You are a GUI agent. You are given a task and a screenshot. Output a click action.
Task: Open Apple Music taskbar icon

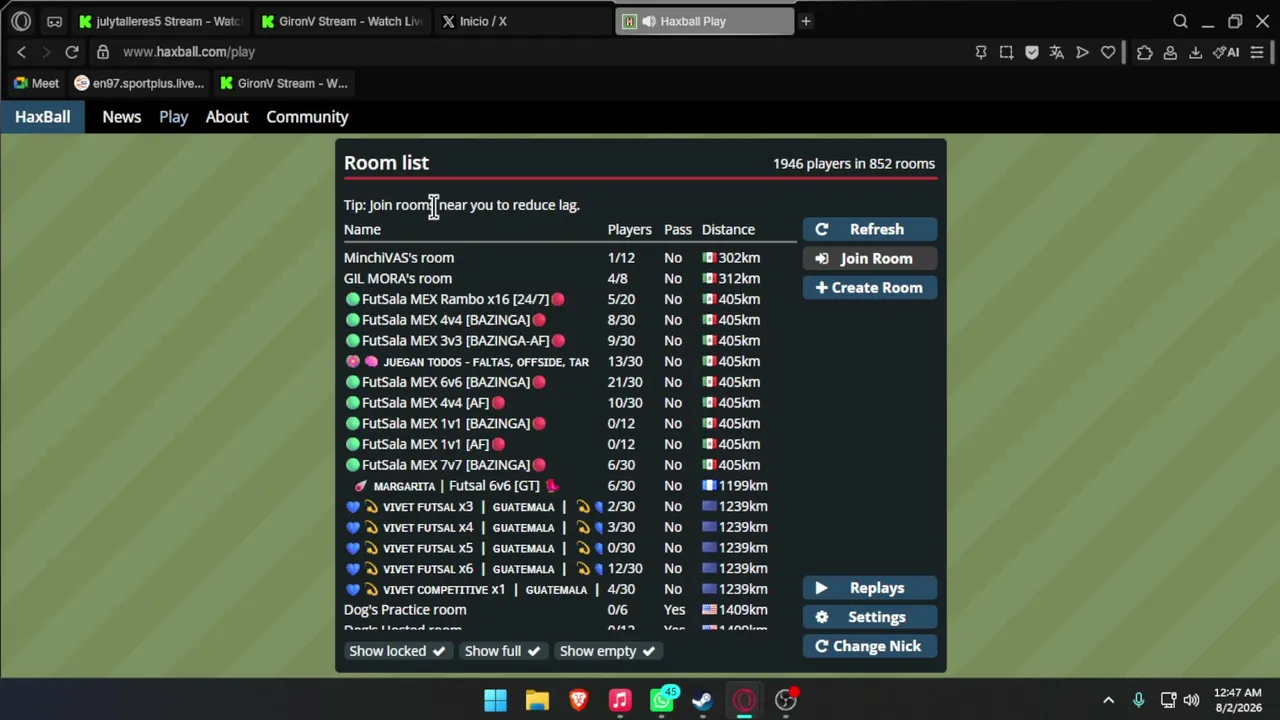[x=620, y=700]
